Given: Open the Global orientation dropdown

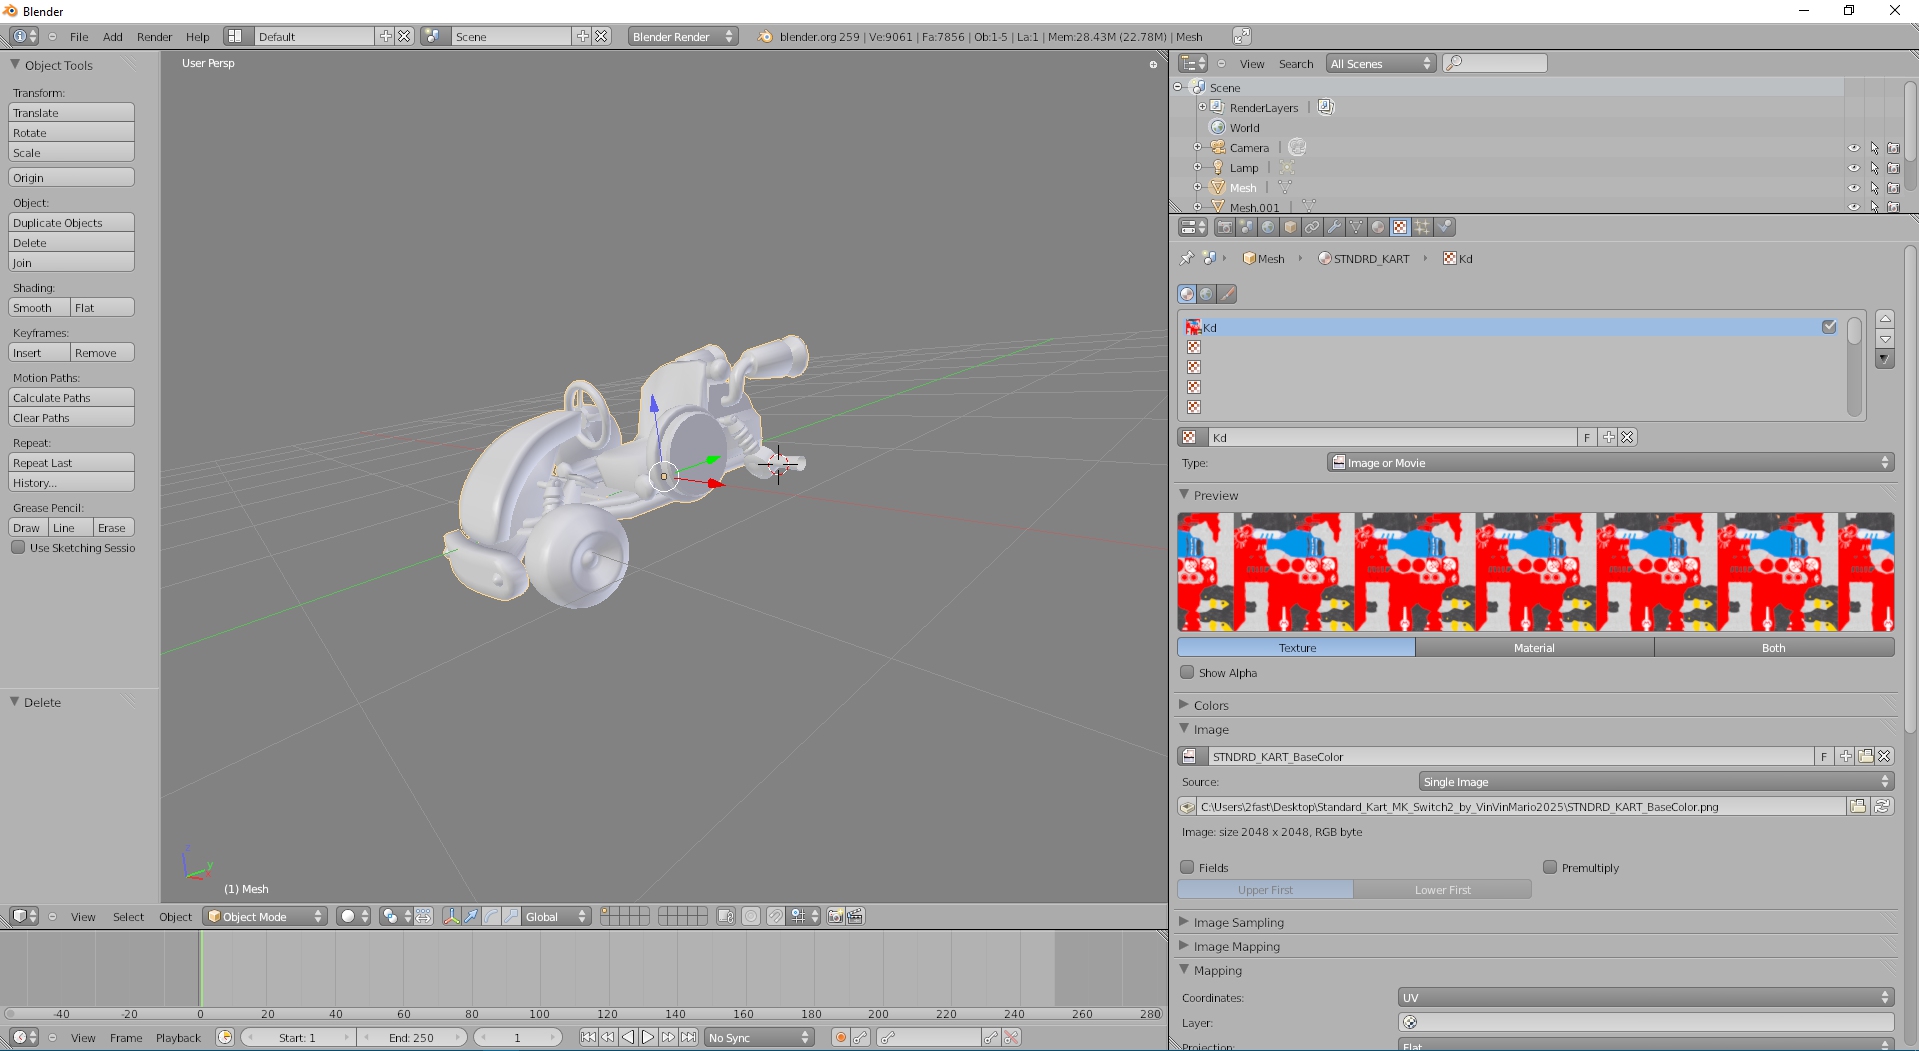Looking at the screenshot, I should tap(556, 916).
